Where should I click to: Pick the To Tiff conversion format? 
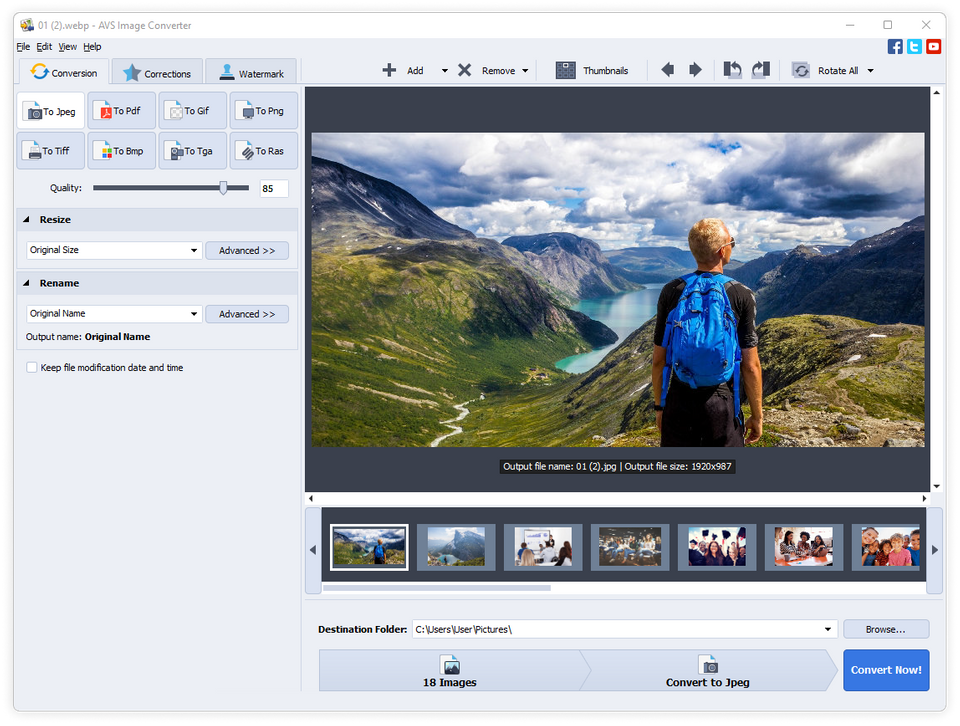tap(50, 151)
